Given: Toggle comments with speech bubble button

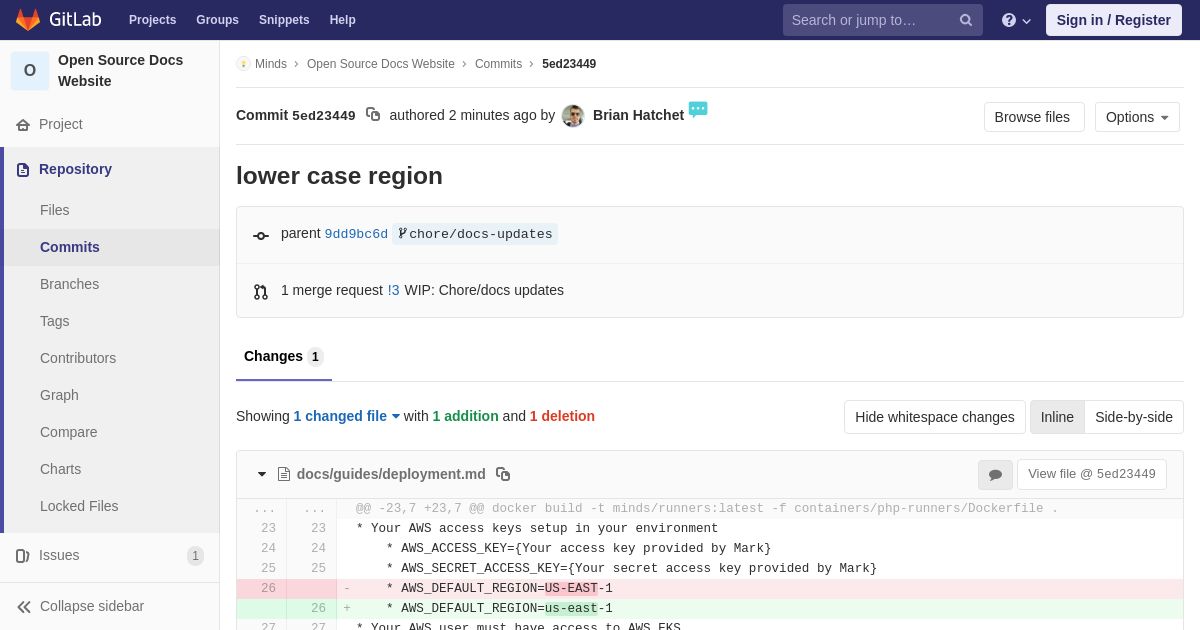Looking at the screenshot, I should tap(995, 475).
